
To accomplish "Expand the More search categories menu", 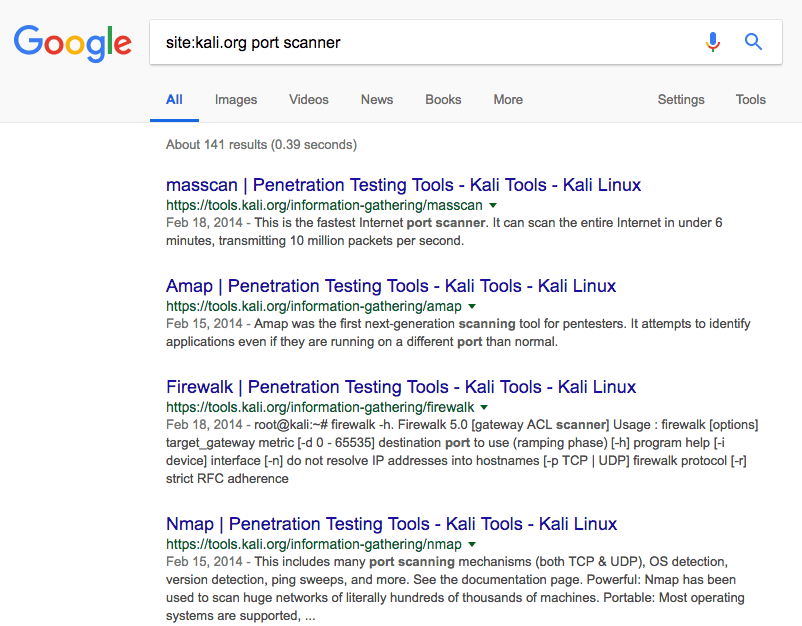I will tap(508, 100).
